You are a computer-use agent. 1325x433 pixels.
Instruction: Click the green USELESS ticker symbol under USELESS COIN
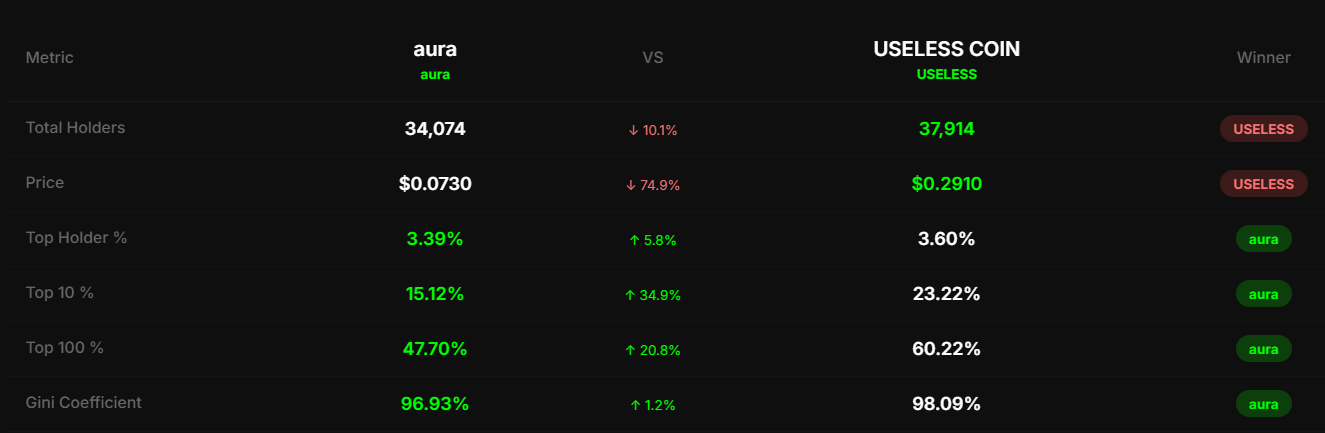(946, 74)
